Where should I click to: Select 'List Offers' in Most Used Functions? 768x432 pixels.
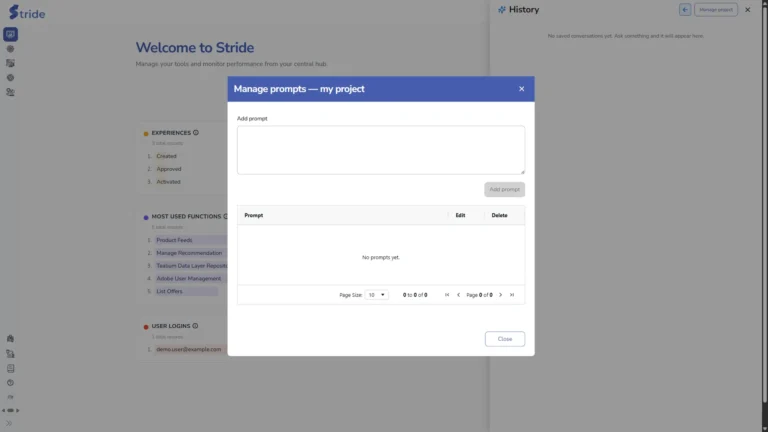coord(169,291)
